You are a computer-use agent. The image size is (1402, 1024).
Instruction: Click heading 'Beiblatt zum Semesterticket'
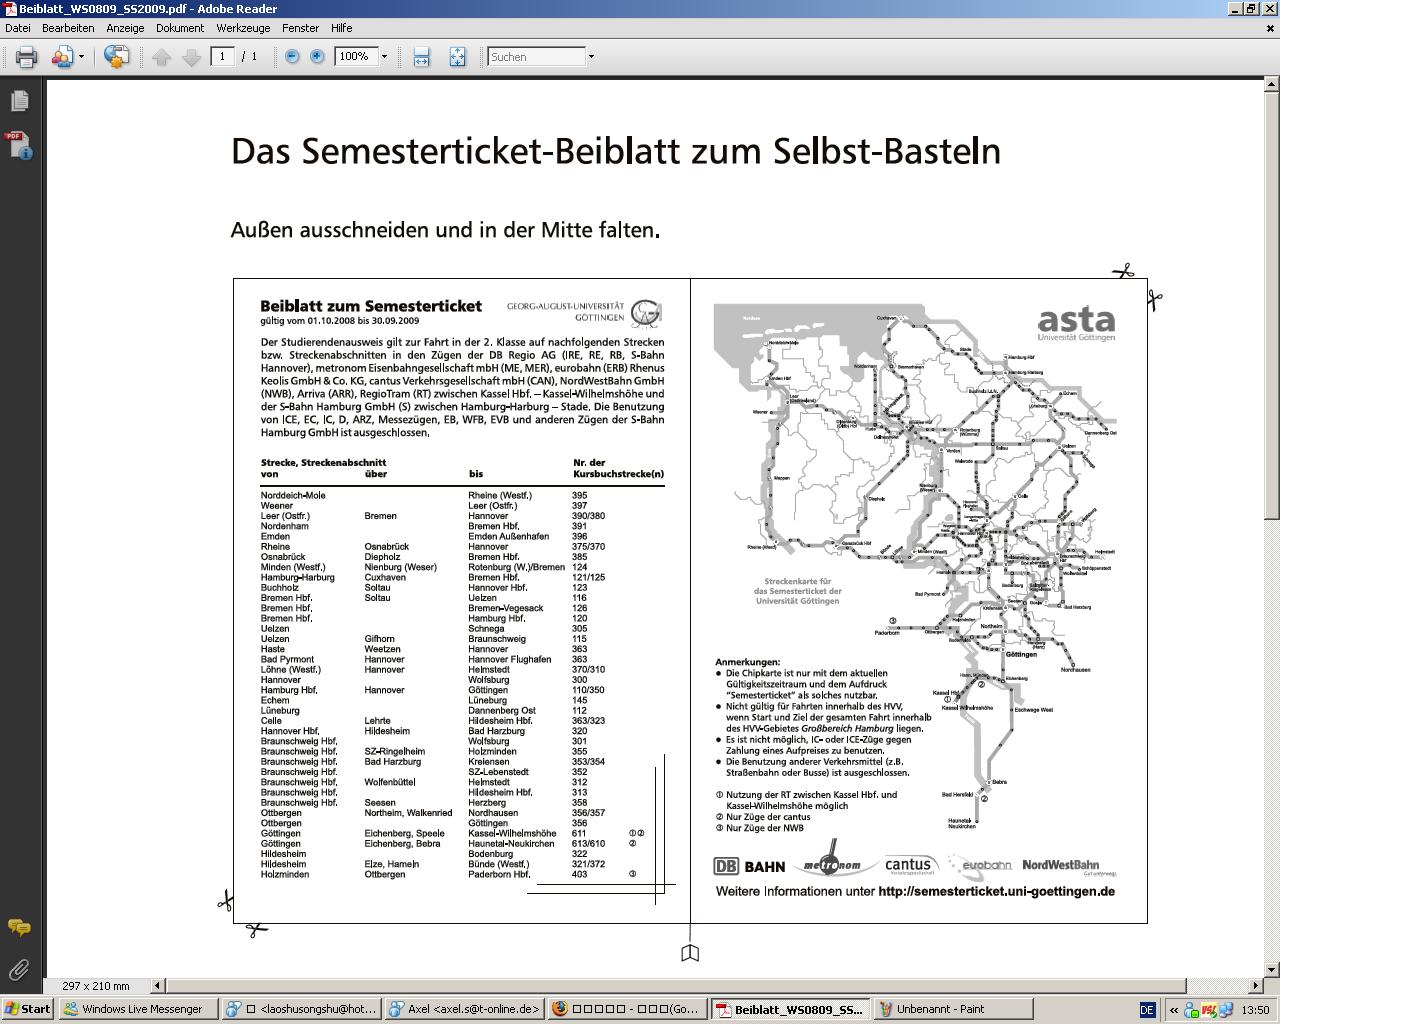coord(371,306)
